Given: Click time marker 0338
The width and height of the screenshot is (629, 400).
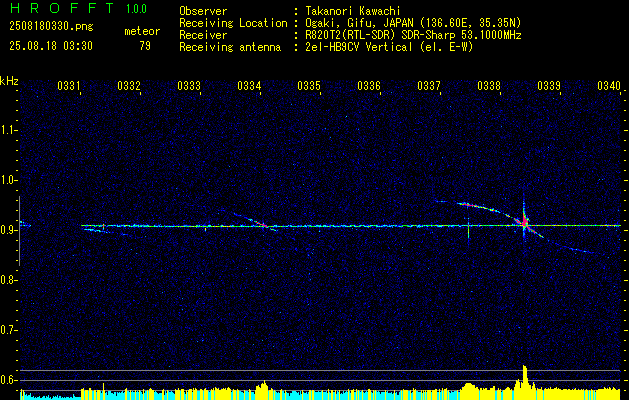Looking at the screenshot, I should tap(489, 85).
